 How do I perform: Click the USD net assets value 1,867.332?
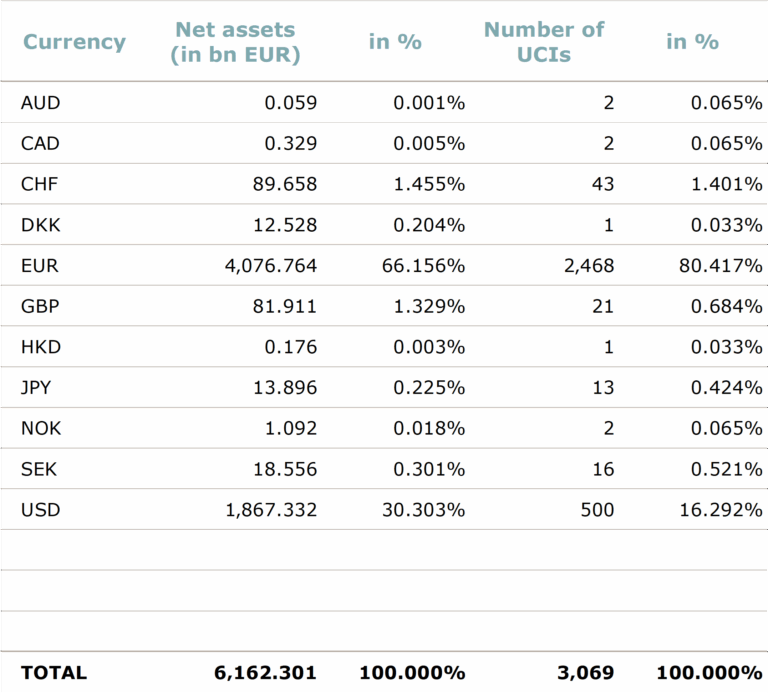271,510
